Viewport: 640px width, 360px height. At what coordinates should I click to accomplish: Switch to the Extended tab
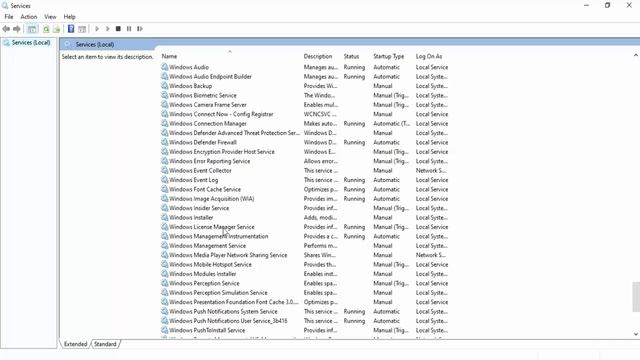(76, 344)
